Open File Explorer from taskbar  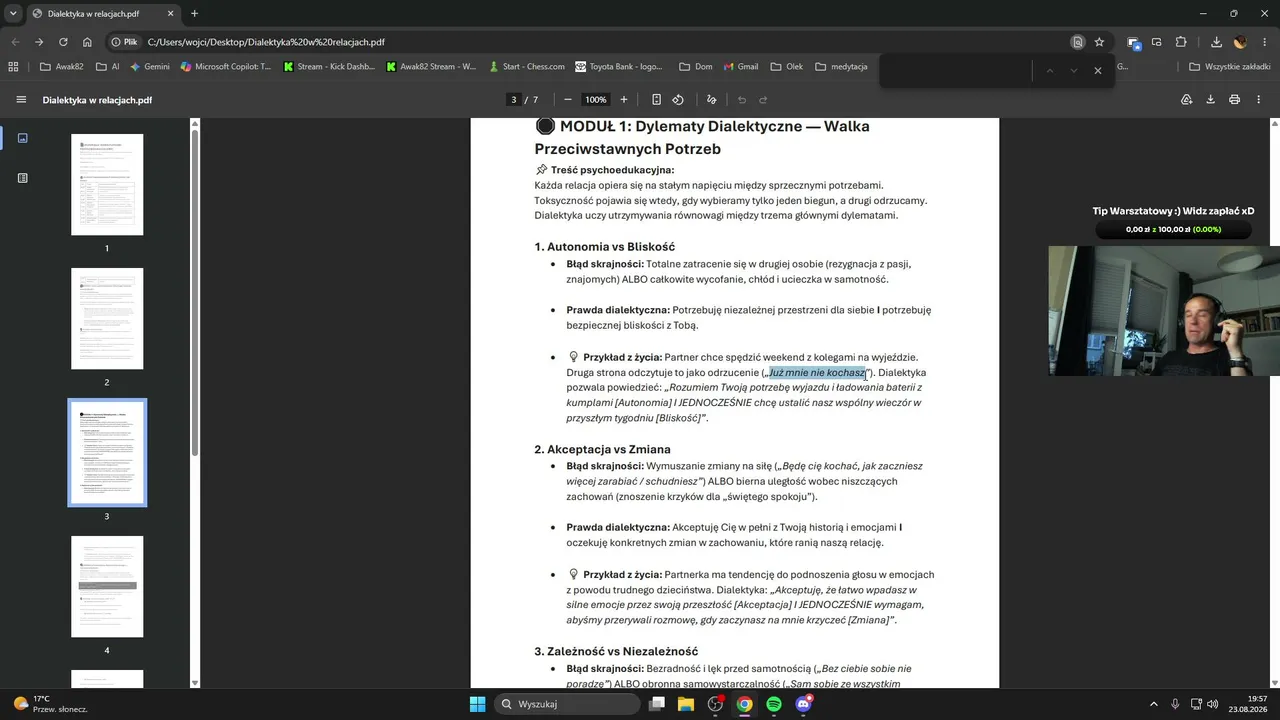point(686,704)
